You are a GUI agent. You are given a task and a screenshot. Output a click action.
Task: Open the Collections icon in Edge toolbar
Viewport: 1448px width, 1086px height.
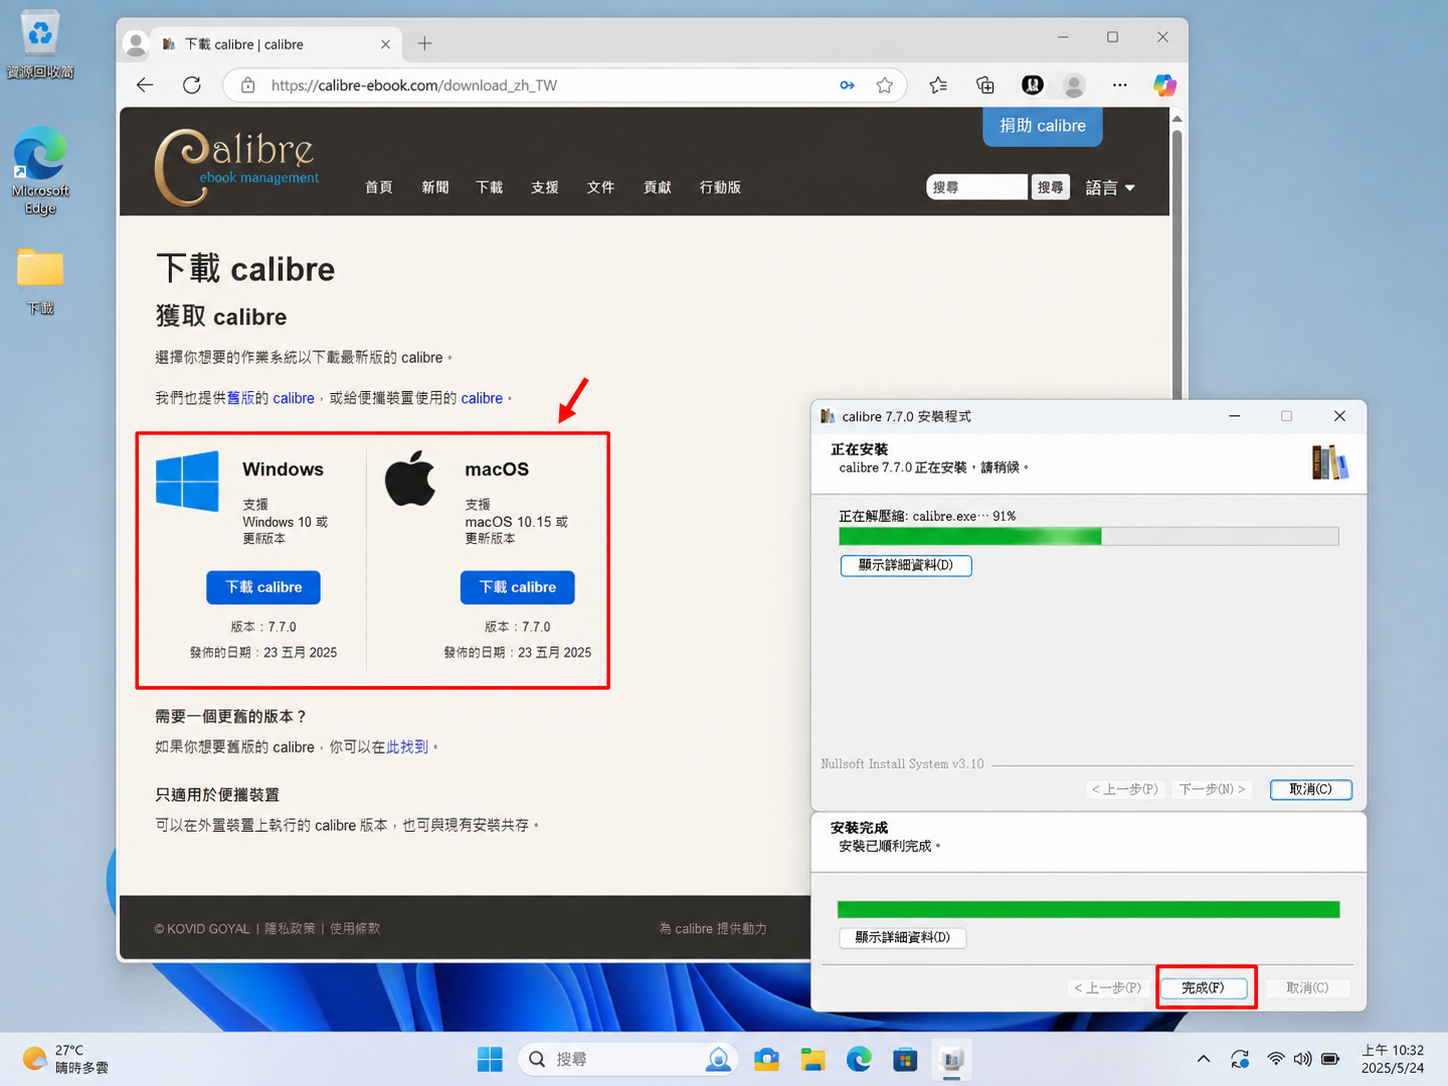click(x=985, y=85)
